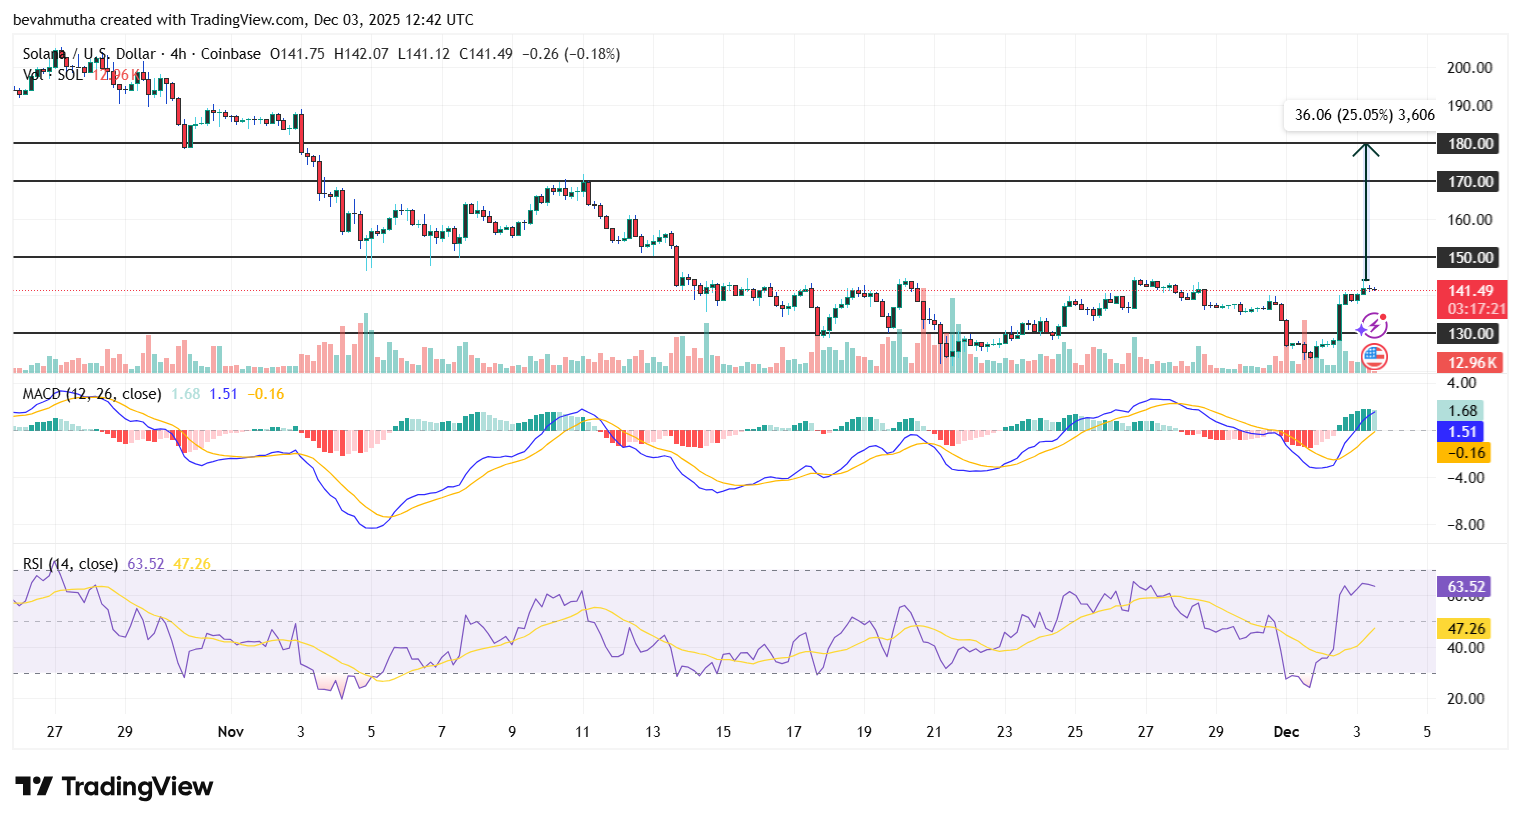The image size is (1521, 824).
Task: Click the US flag economic event icon
Action: (1374, 355)
